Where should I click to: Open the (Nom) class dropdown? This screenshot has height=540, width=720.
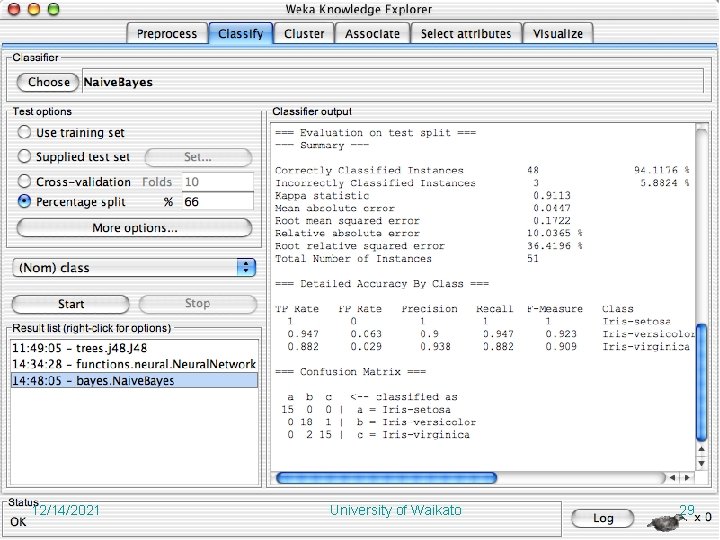[134, 267]
